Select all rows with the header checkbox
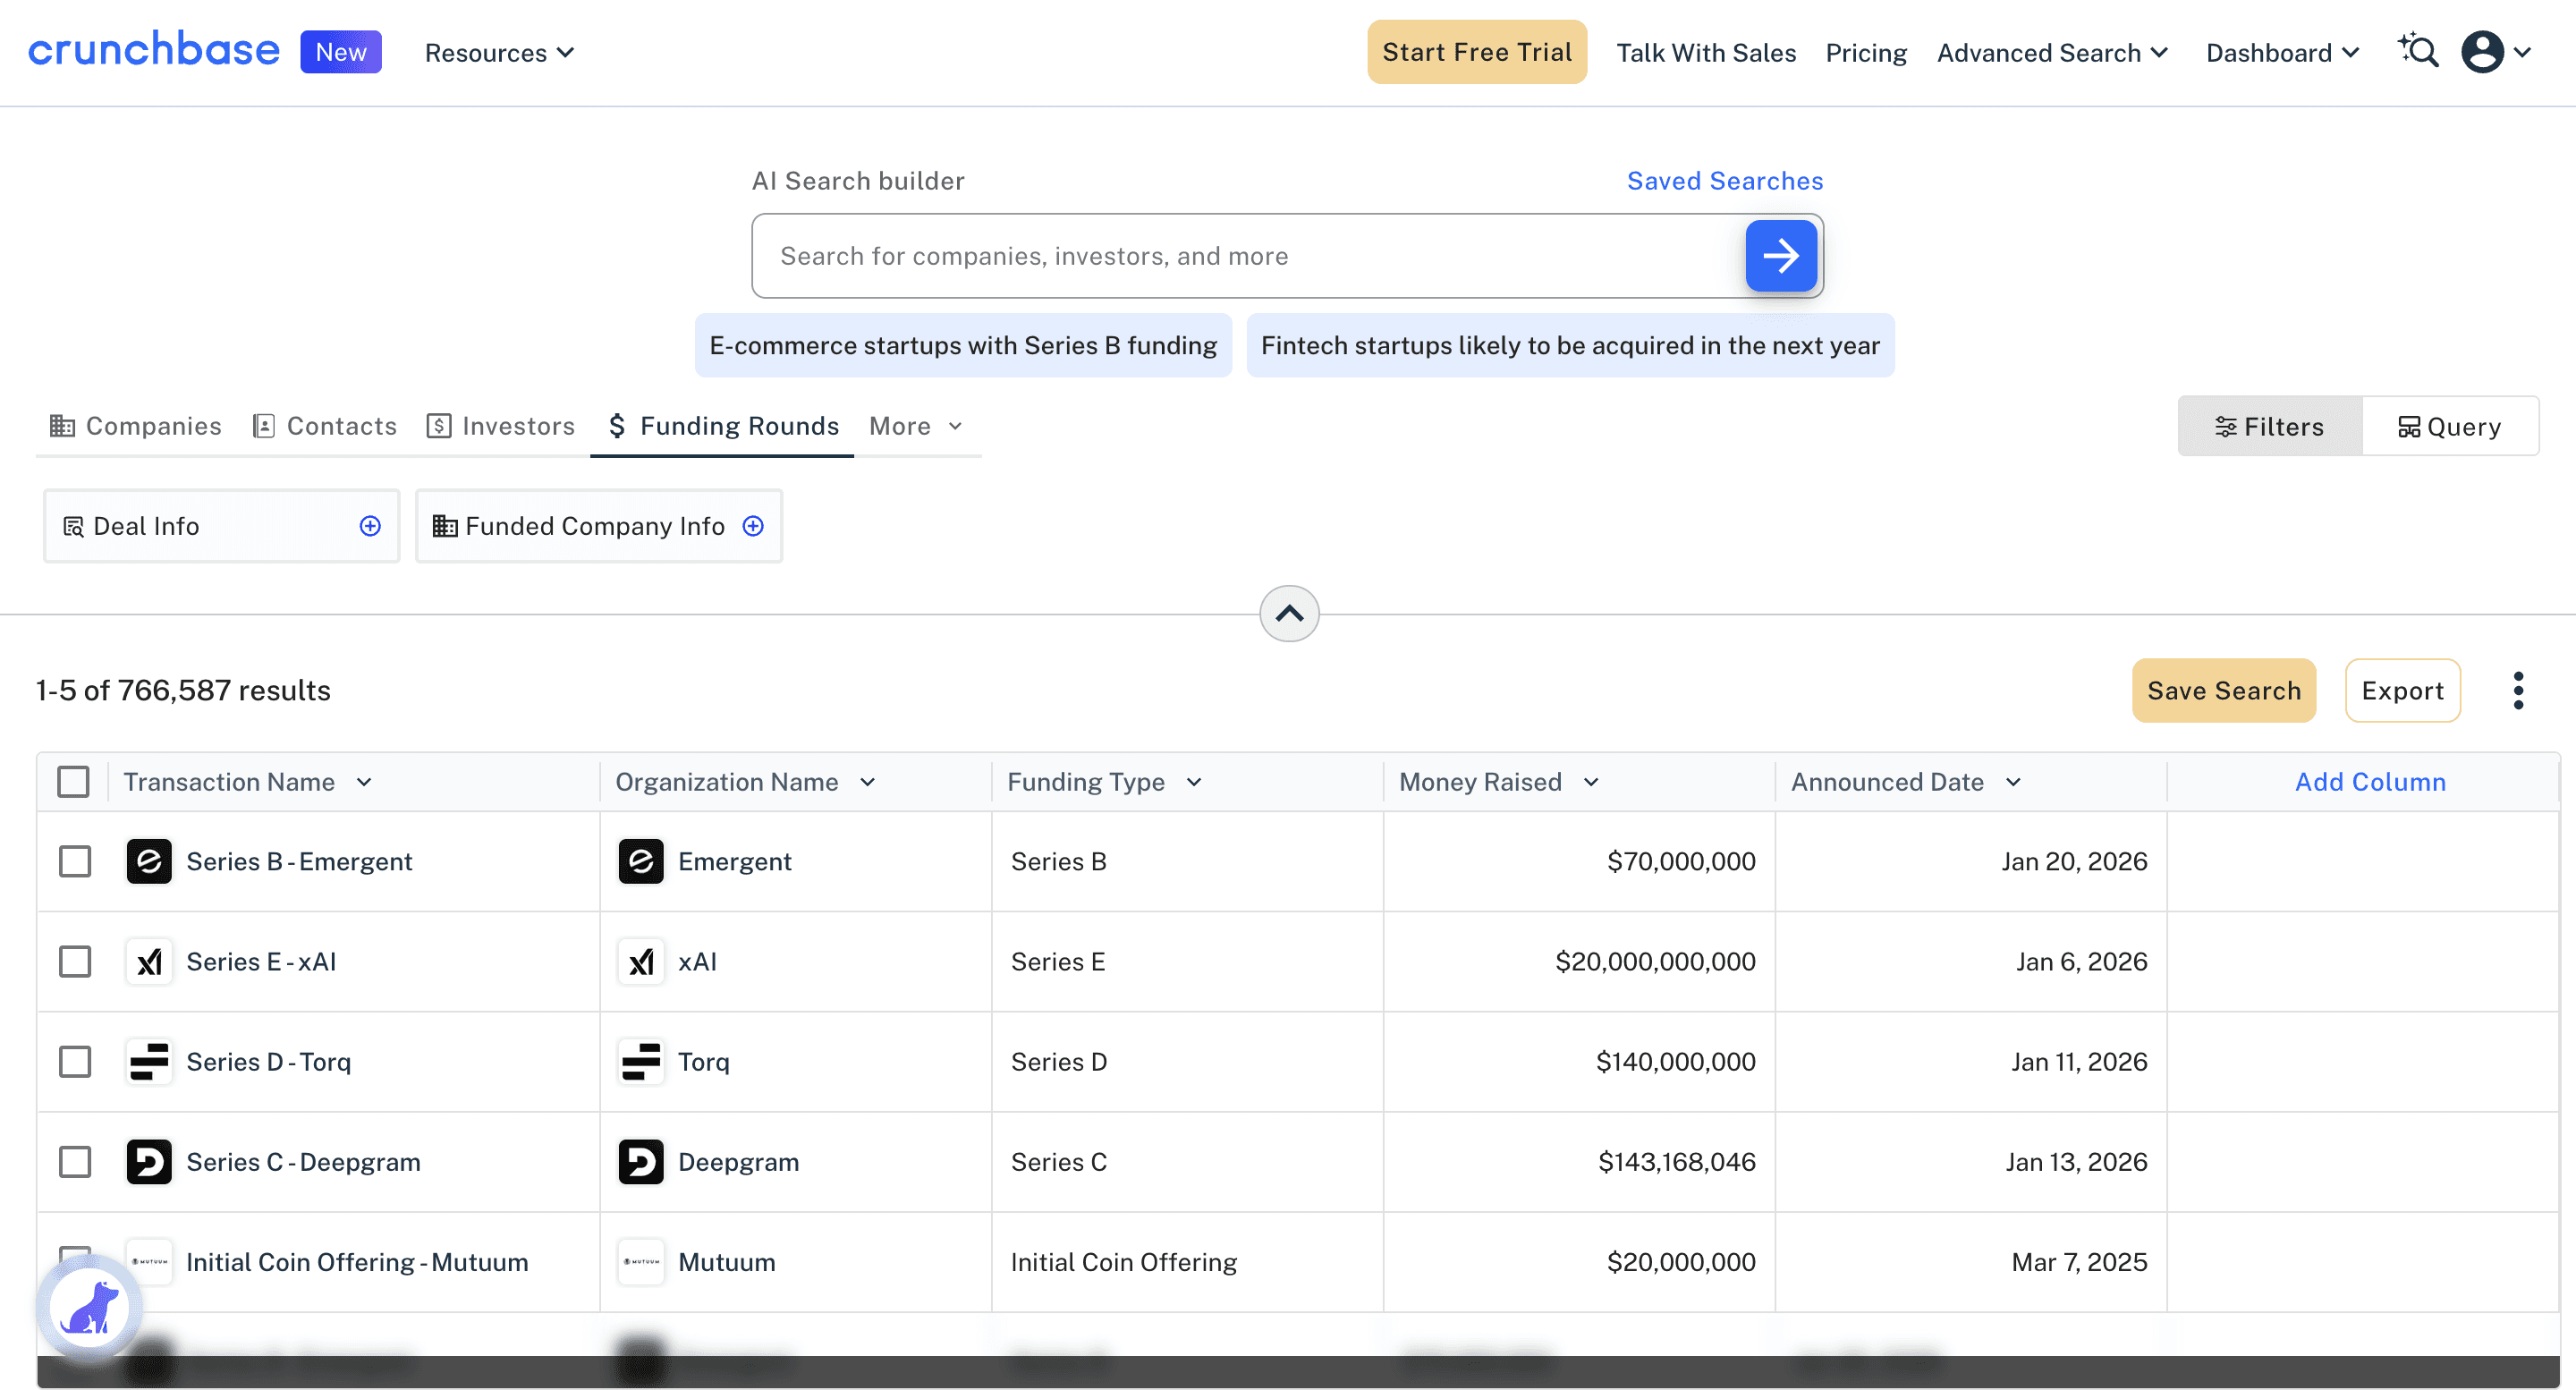 [x=74, y=781]
